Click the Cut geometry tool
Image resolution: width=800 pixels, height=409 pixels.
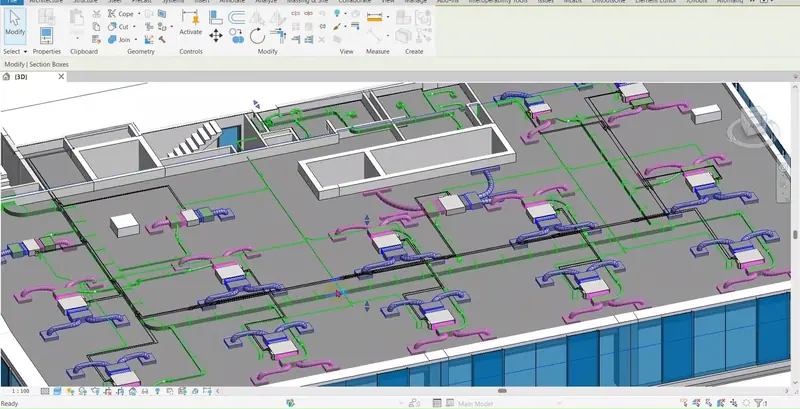click(119, 27)
